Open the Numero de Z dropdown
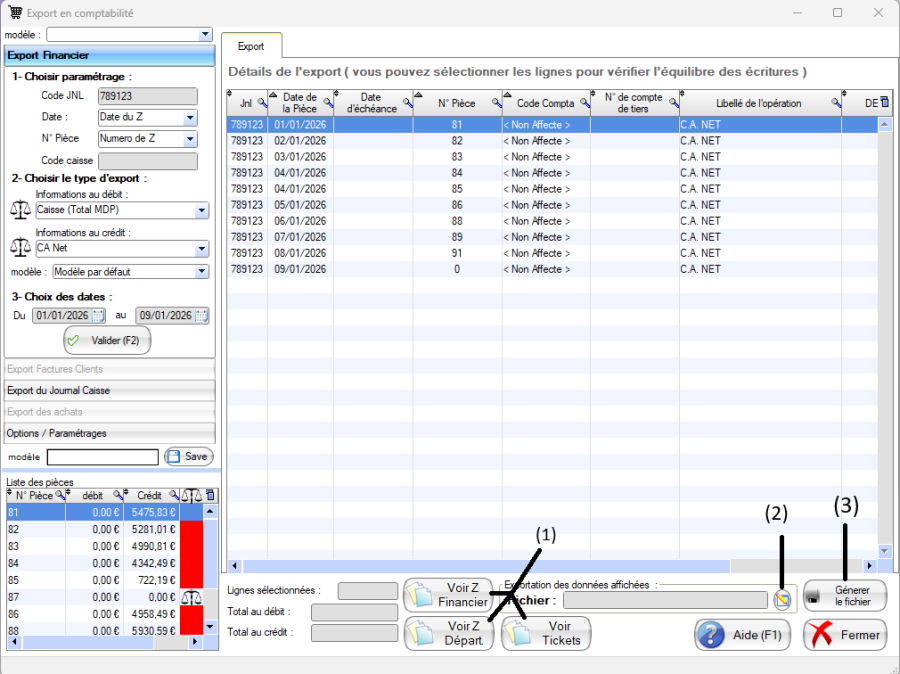This screenshot has width=900, height=674. coord(190,139)
